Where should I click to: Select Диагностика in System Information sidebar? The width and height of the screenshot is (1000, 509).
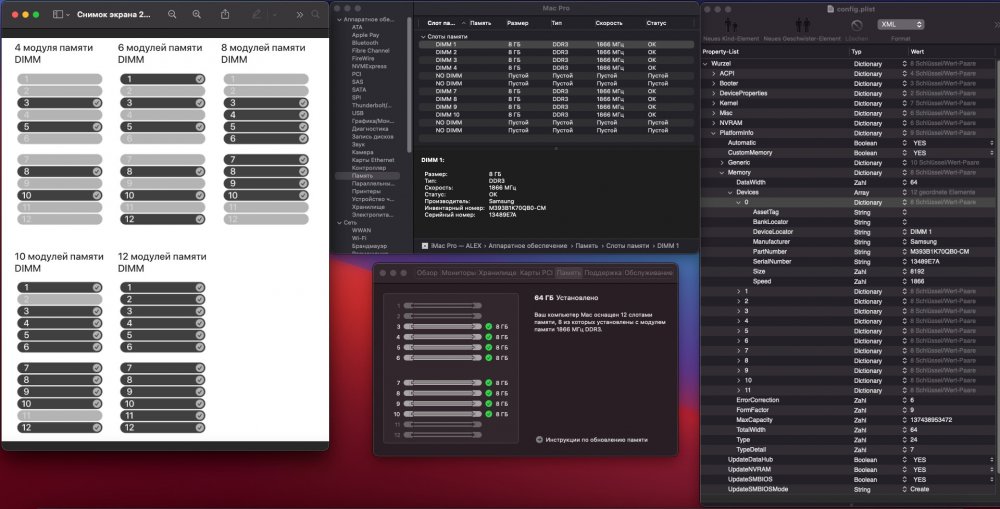click(370, 129)
